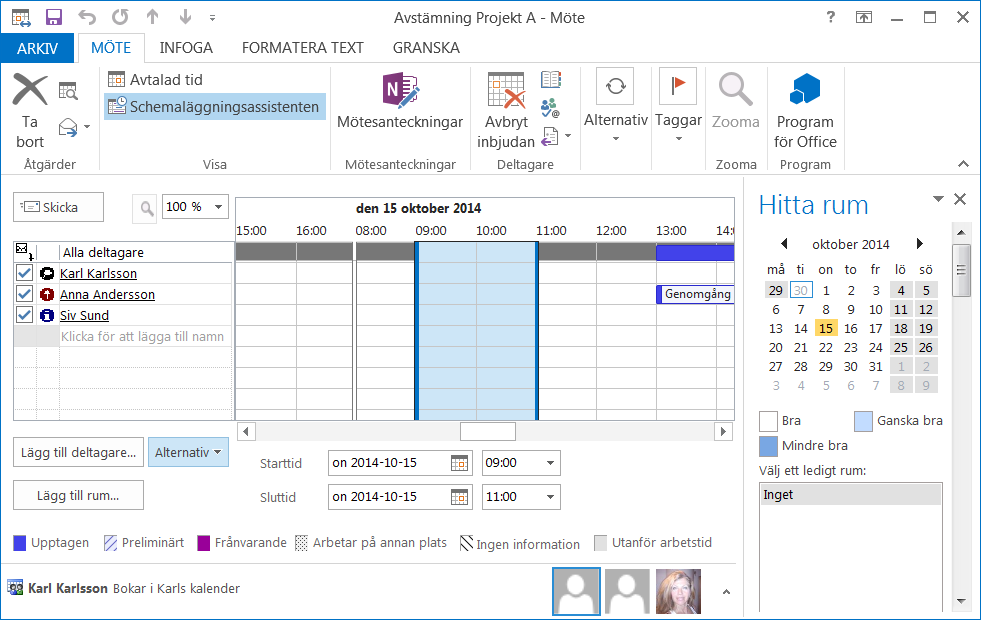Screen dimensions: 981x620
Task: Delete meeting with Ta bort
Action: [x=30, y=111]
